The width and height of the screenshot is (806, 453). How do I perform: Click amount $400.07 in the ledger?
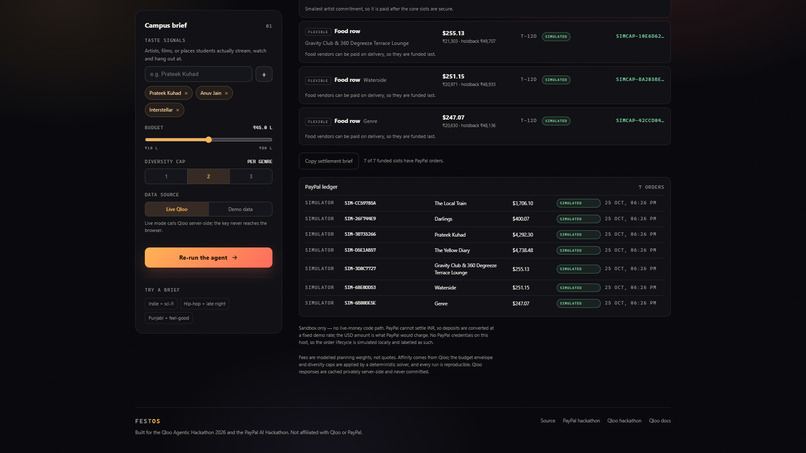coord(521,219)
